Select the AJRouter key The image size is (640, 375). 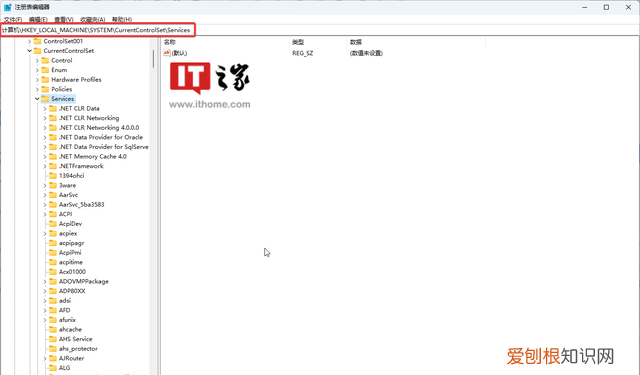pyautogui.click(x=71, y=358)
